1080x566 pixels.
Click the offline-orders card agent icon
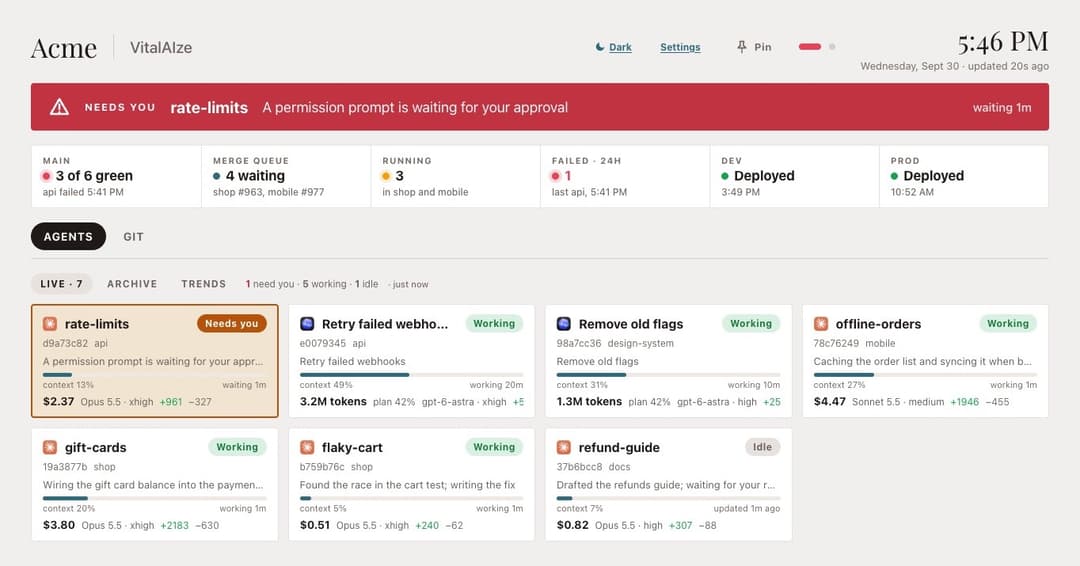point(820,324)
